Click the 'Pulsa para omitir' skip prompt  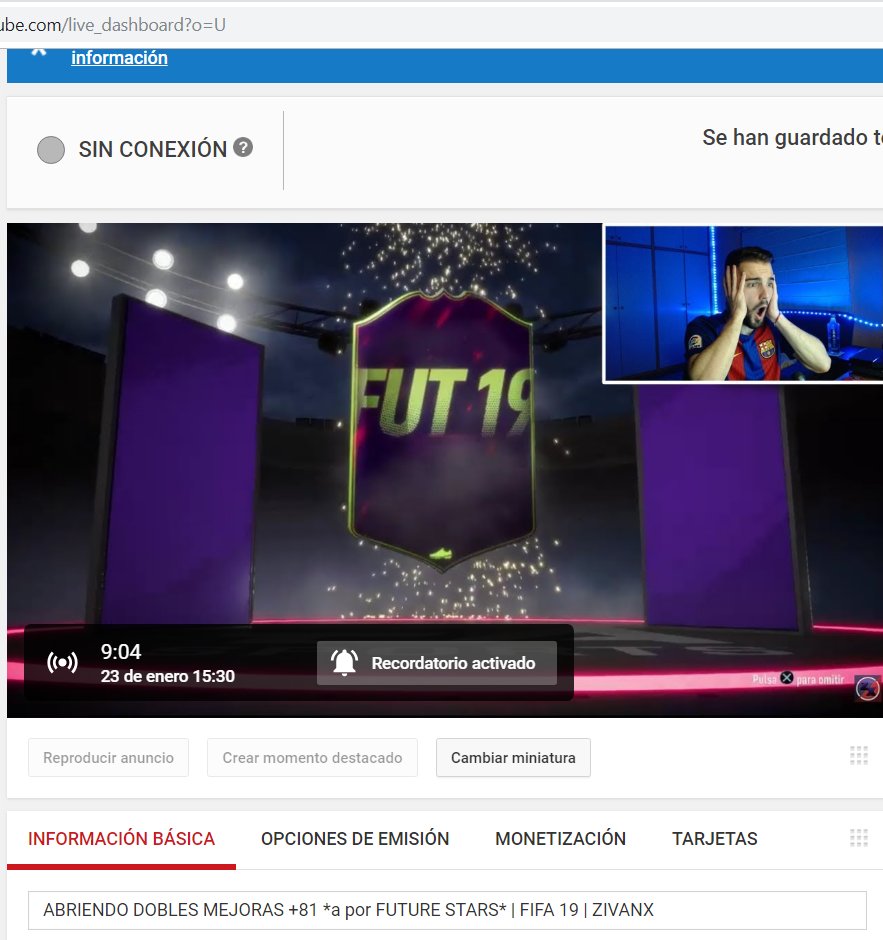pyautogui.click(x=798, y=679)
